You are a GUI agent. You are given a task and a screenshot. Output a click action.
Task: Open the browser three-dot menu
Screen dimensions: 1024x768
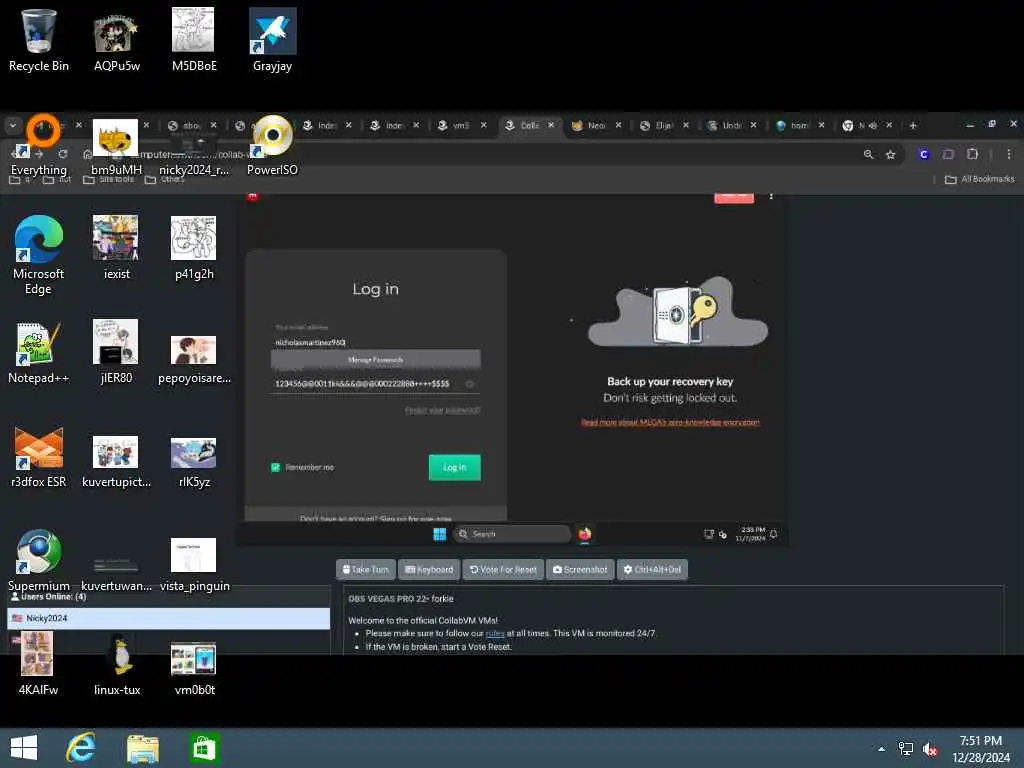coord(1009,154)
